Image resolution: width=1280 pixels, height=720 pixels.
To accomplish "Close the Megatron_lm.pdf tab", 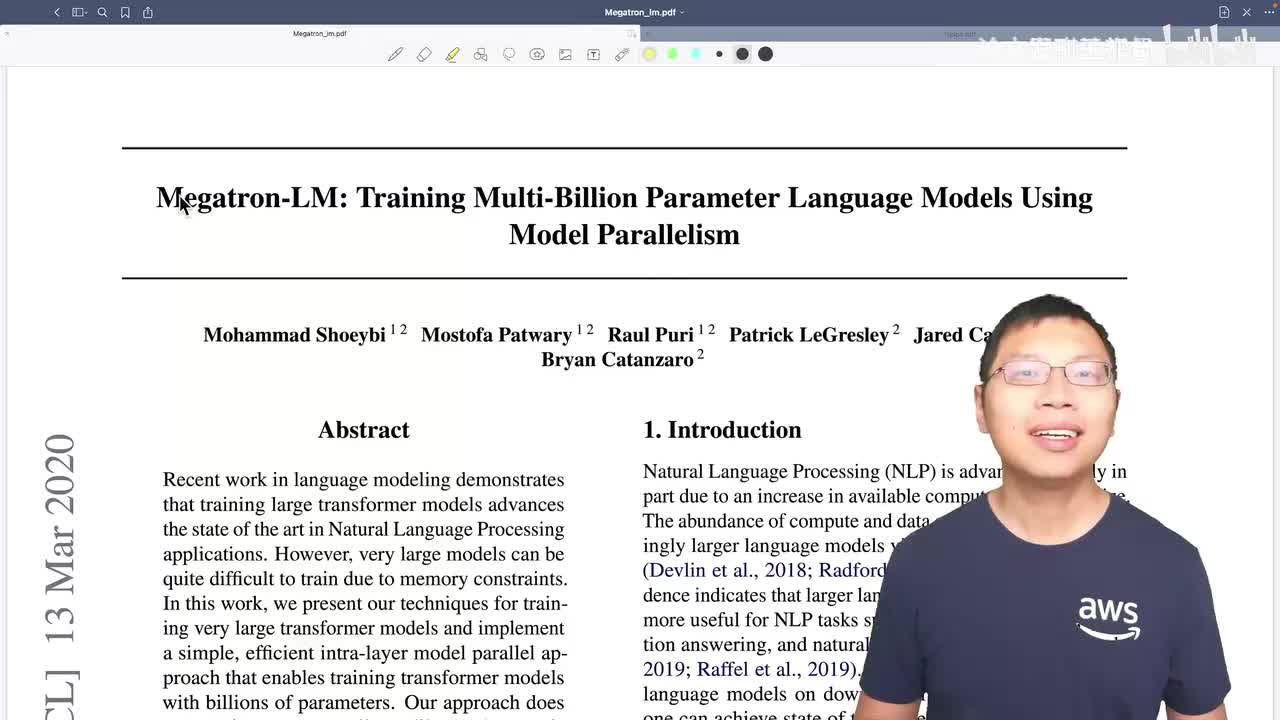I will tap(7, 34).
